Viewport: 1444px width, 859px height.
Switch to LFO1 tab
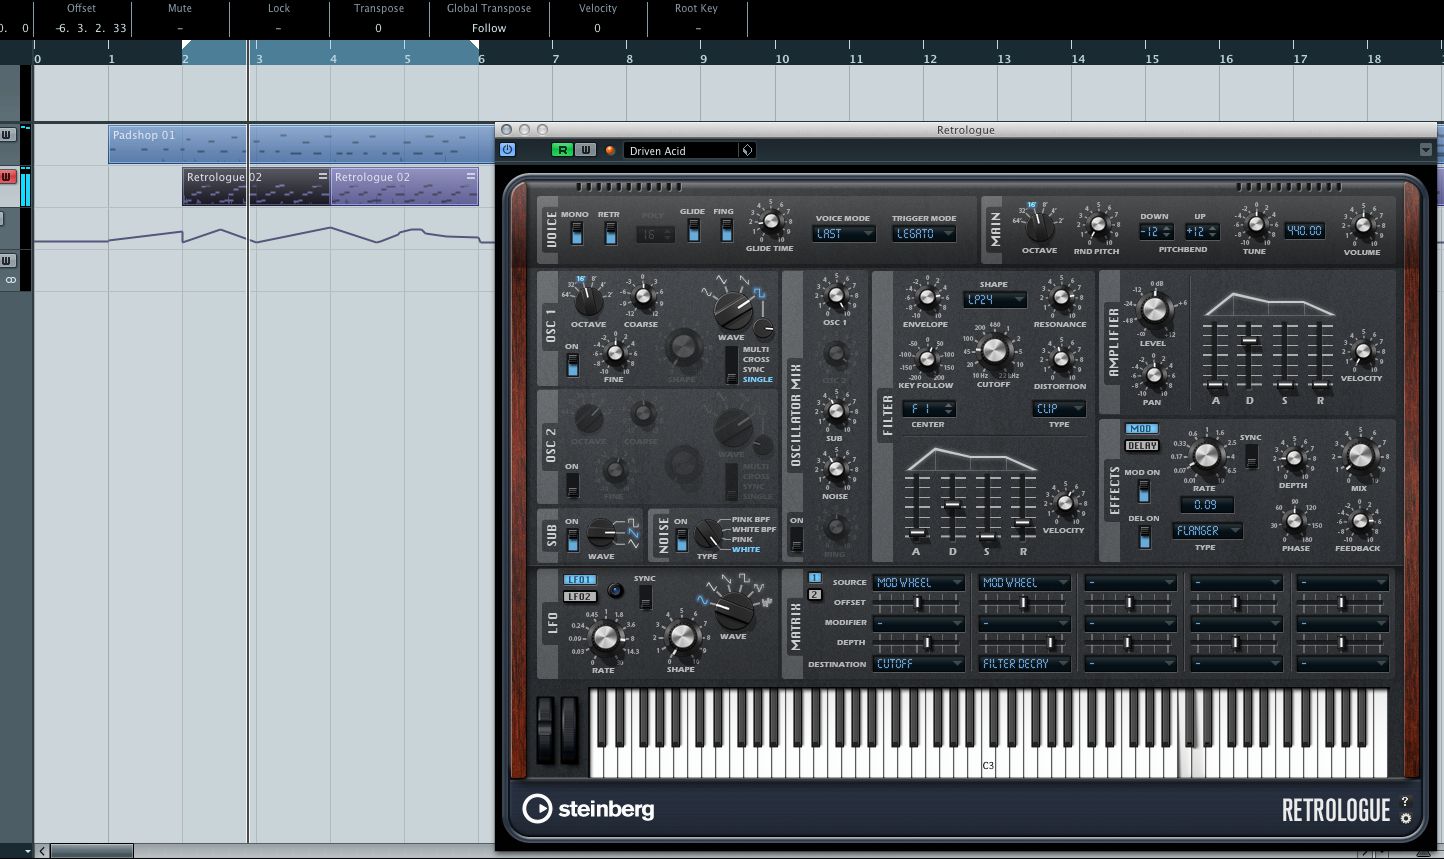pyautogui.click(x=580, y=580)
